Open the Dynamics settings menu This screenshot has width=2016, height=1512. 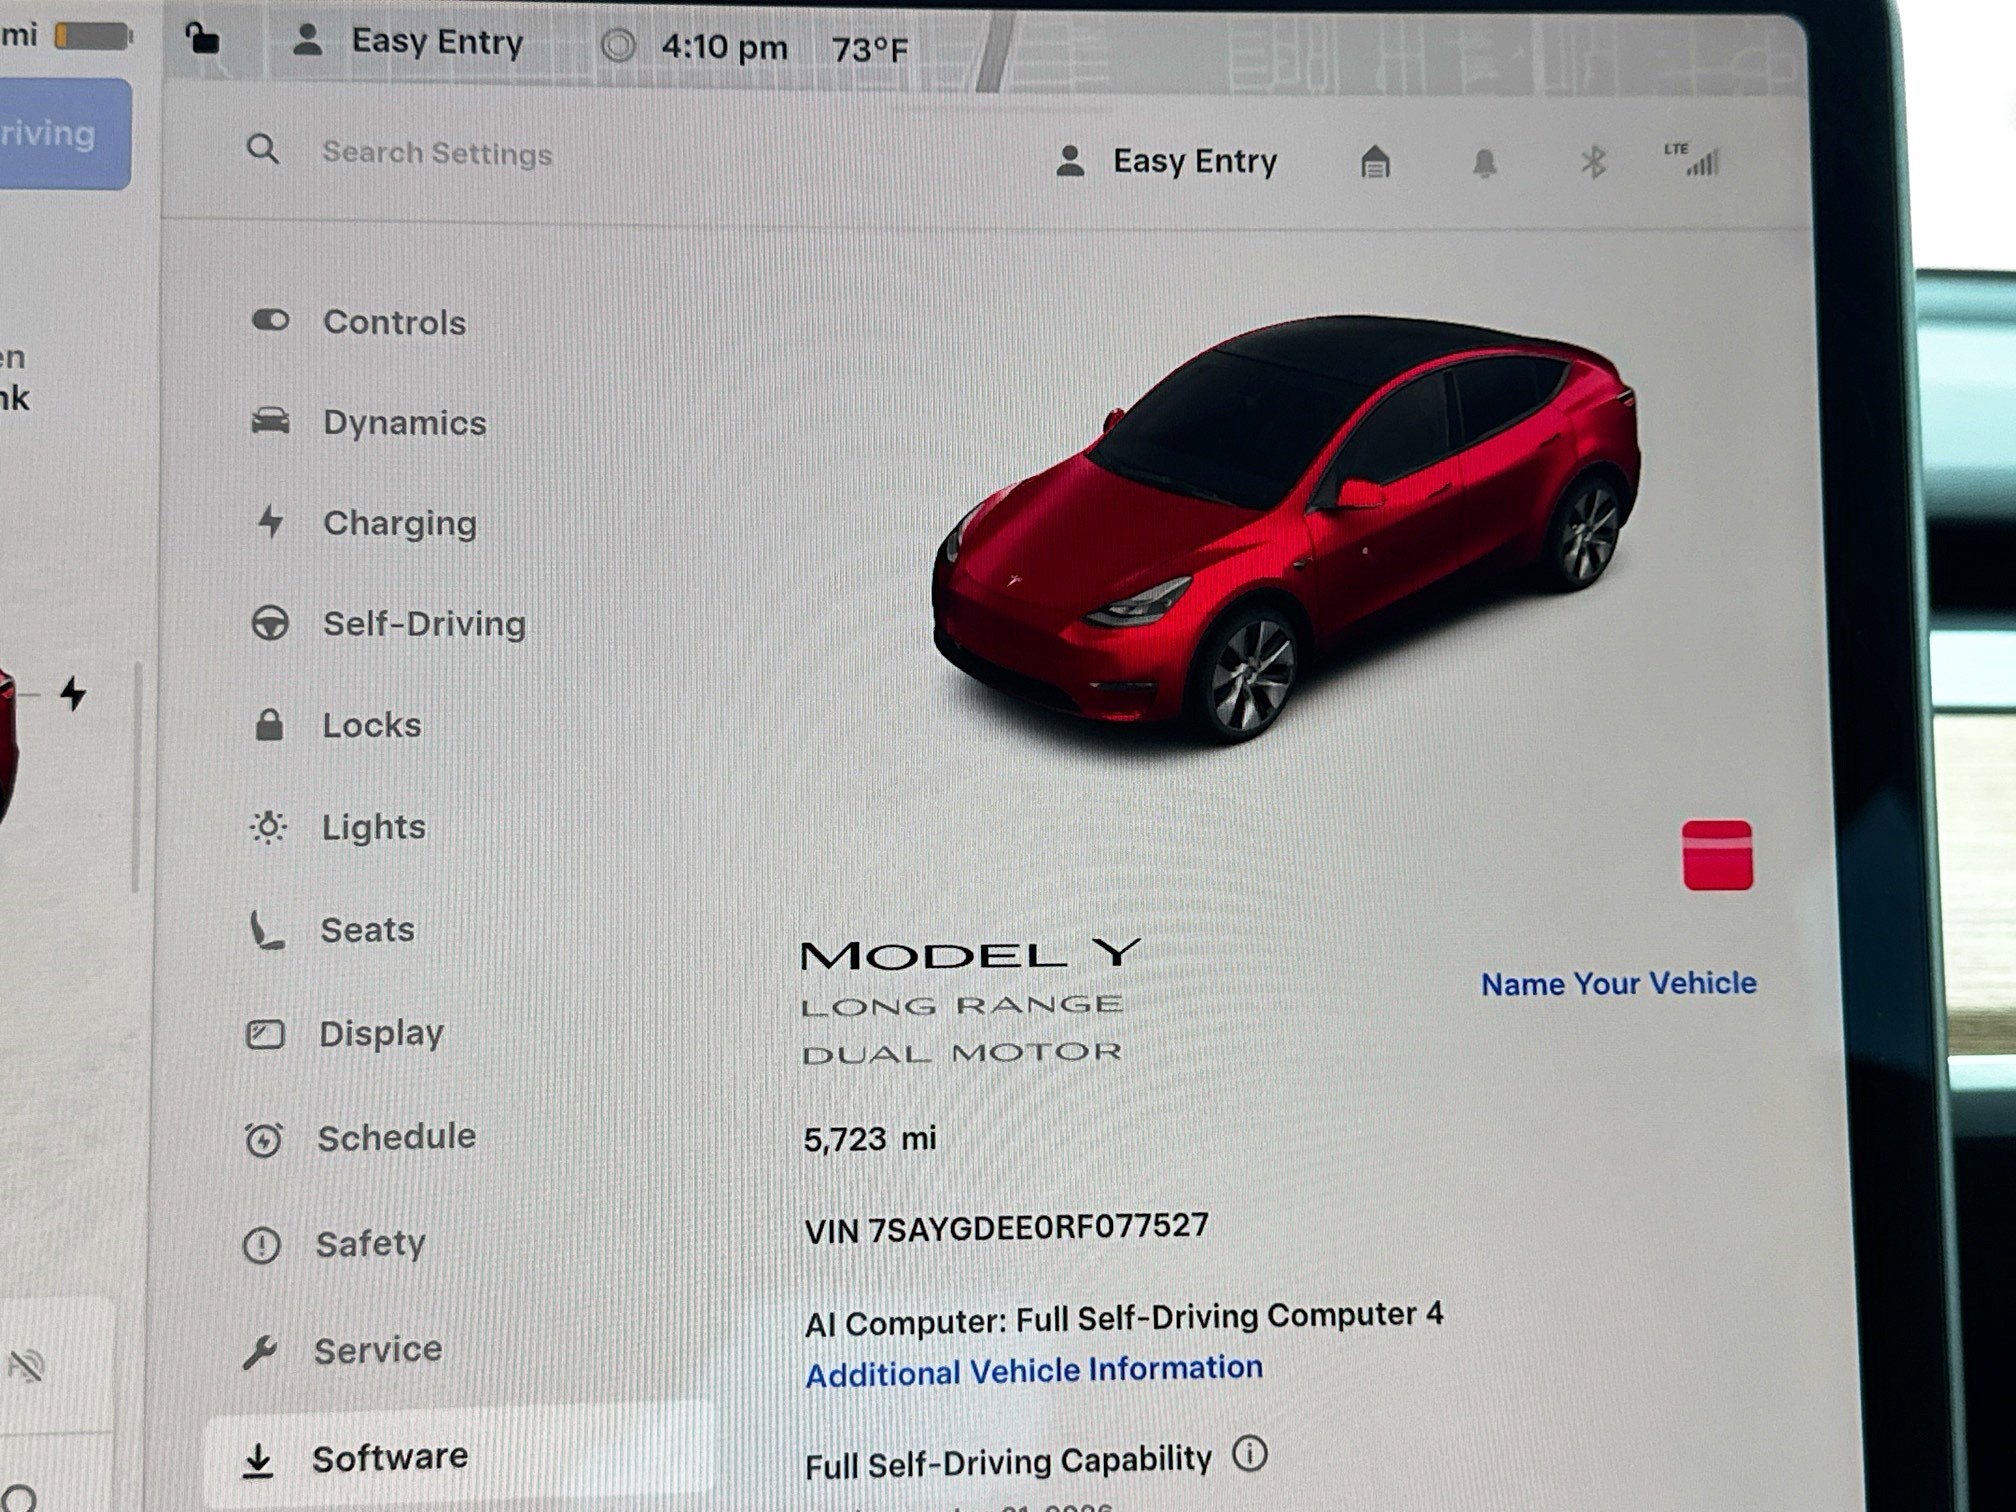(x=368, y=422)
